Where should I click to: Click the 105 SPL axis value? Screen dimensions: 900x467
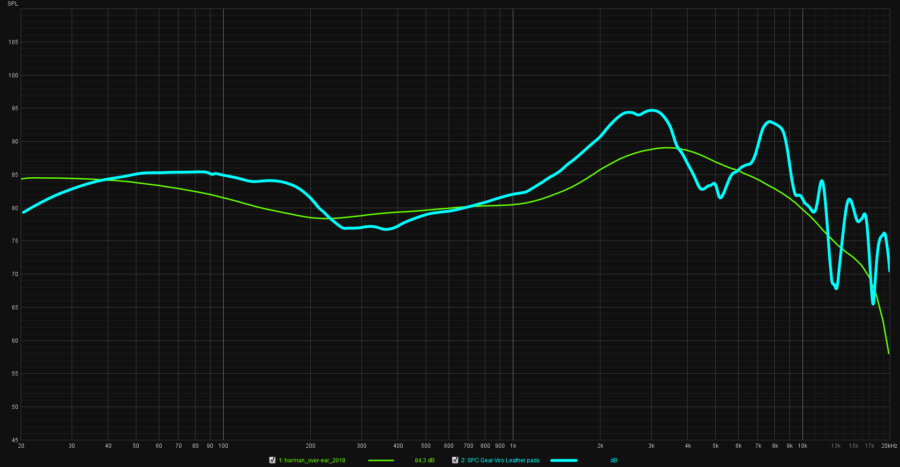pos(13,42)
